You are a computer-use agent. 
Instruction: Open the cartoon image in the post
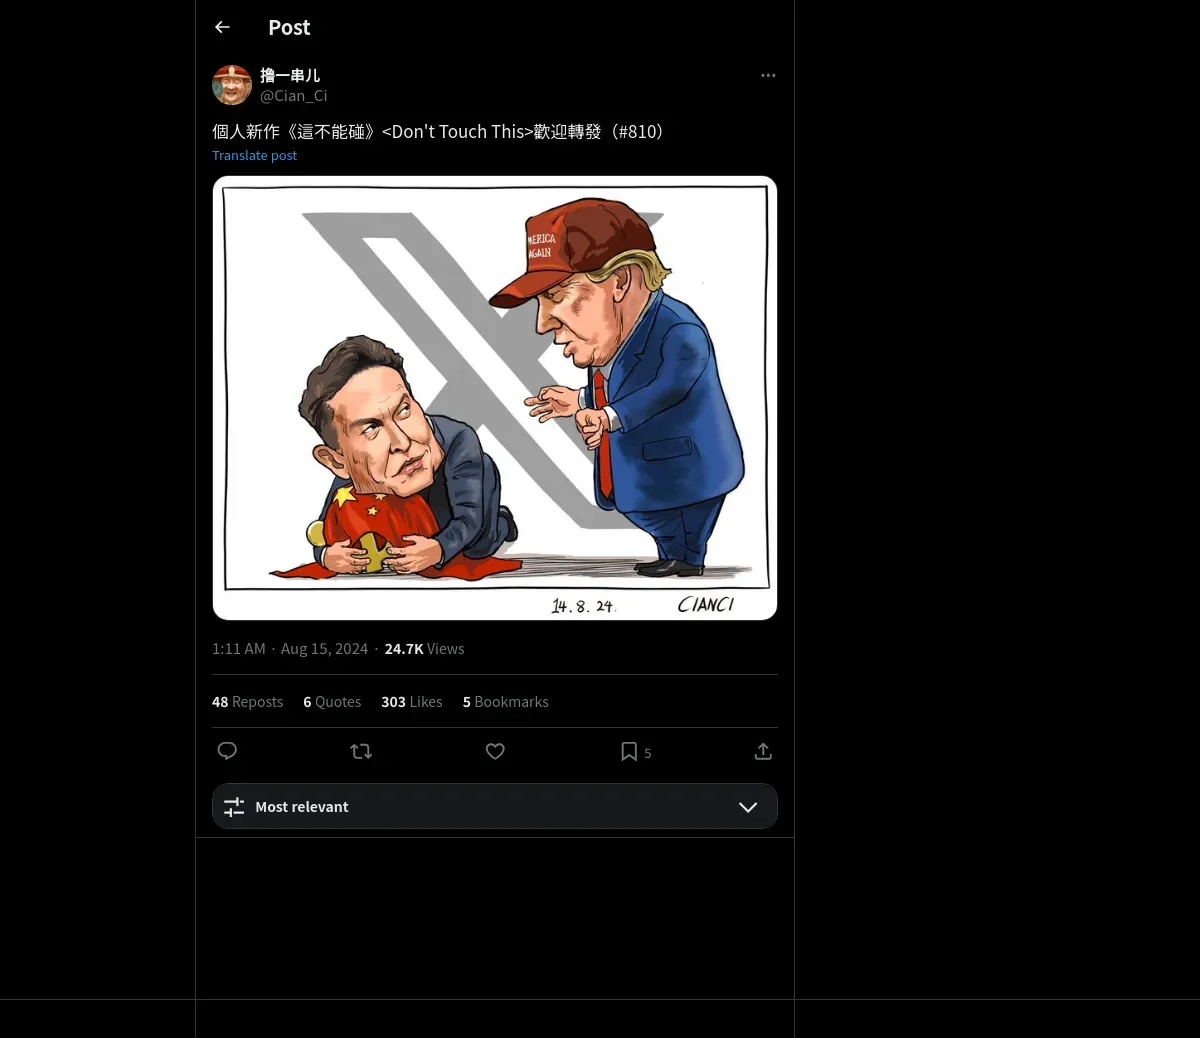[495, 398]
